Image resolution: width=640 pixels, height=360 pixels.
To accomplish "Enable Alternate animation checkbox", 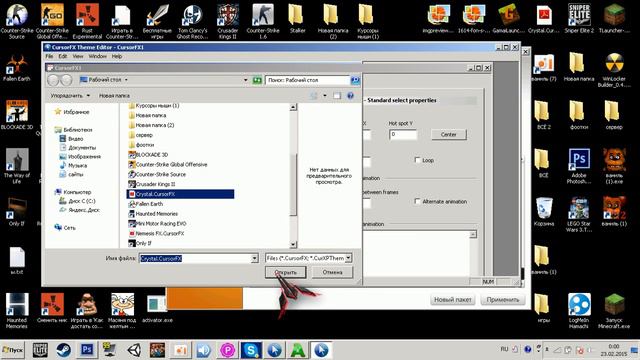I will click(417, 201).
